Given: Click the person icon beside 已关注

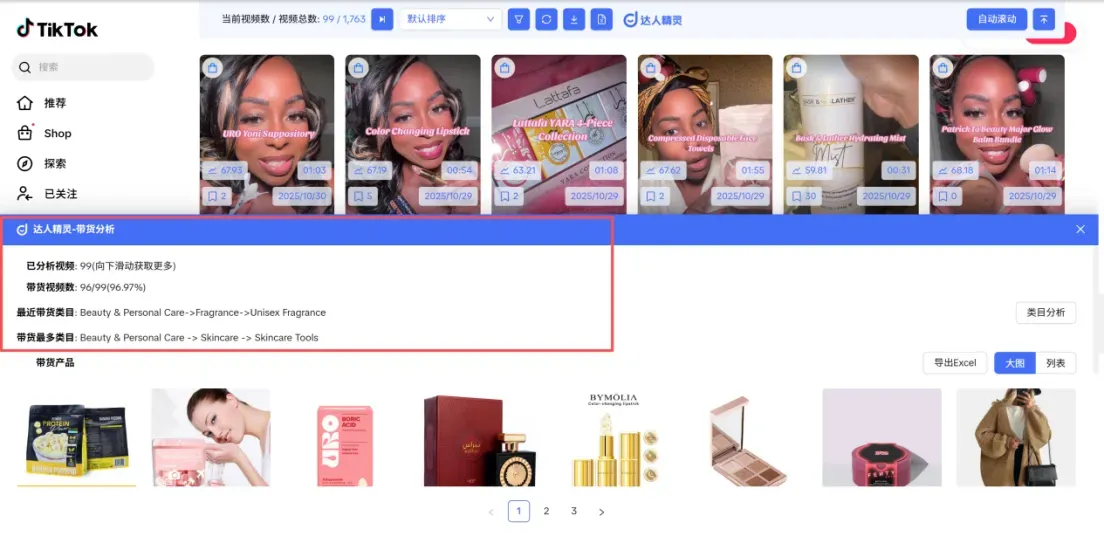Looking at the screenshot, I should click(25, 194).
